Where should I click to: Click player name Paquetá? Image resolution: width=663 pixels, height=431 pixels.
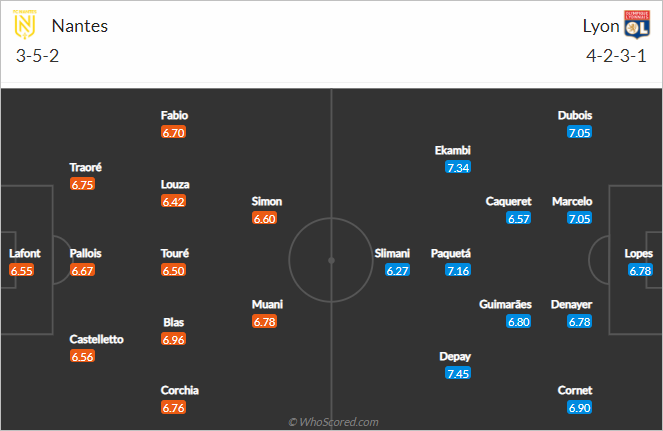click(451, 253)
